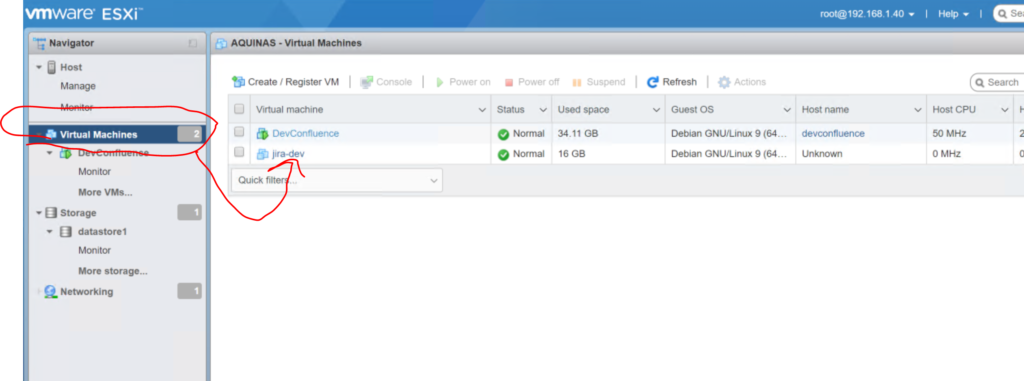Screen dimensions: 1024x381
Task: Click the datastore1 icon in Navigator
Action: [66, 232]
